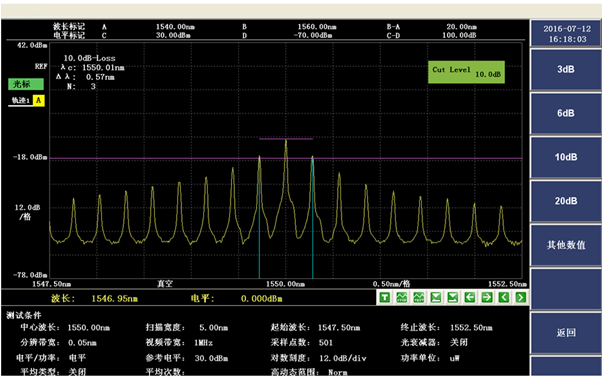Choose the 10dB cut level button
Viewport: 603px width, 378px height.
566,157
